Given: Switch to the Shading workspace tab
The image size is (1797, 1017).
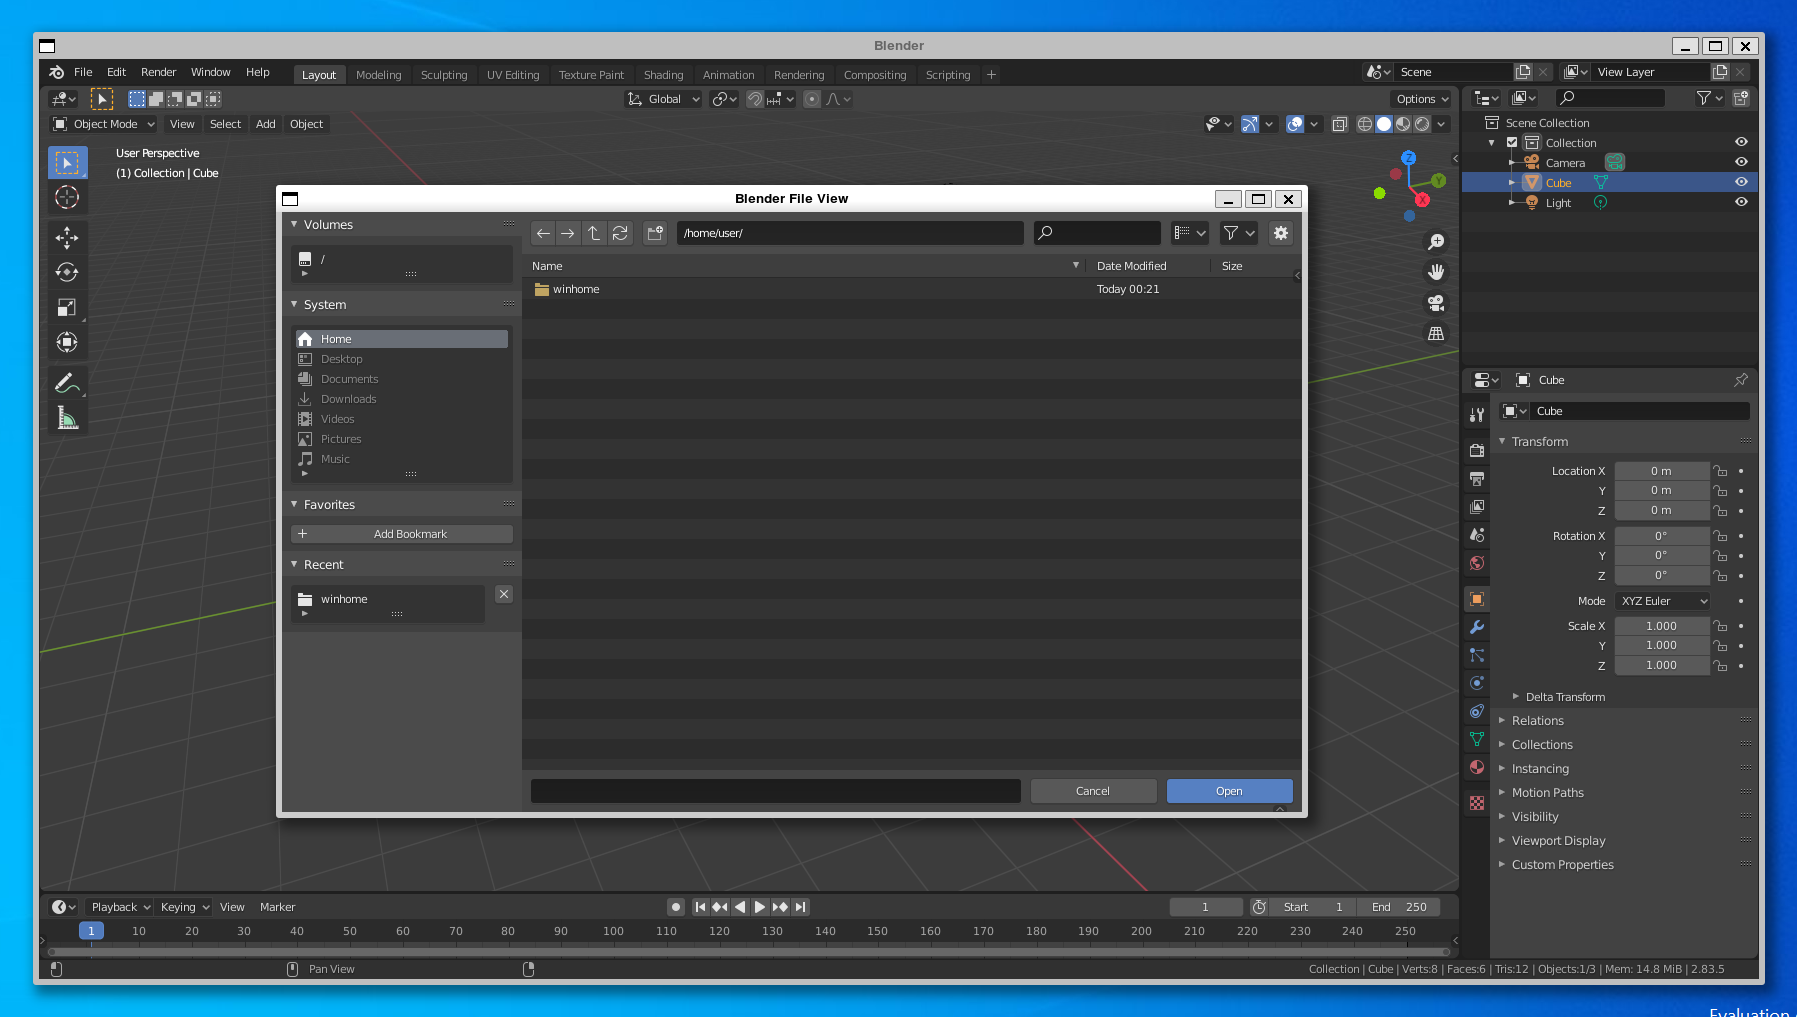Looking at the screenshot, I should click(663, 74).
